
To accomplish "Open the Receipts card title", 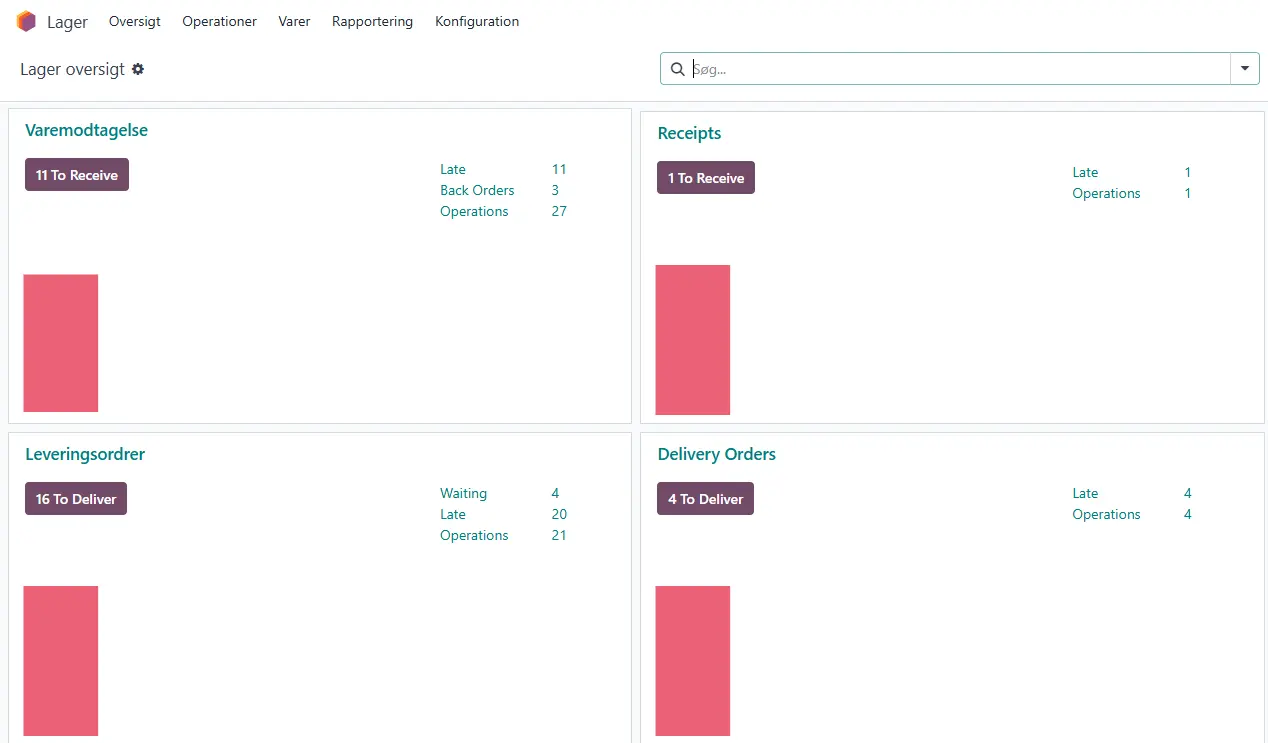I will click(x=689, y=133).
